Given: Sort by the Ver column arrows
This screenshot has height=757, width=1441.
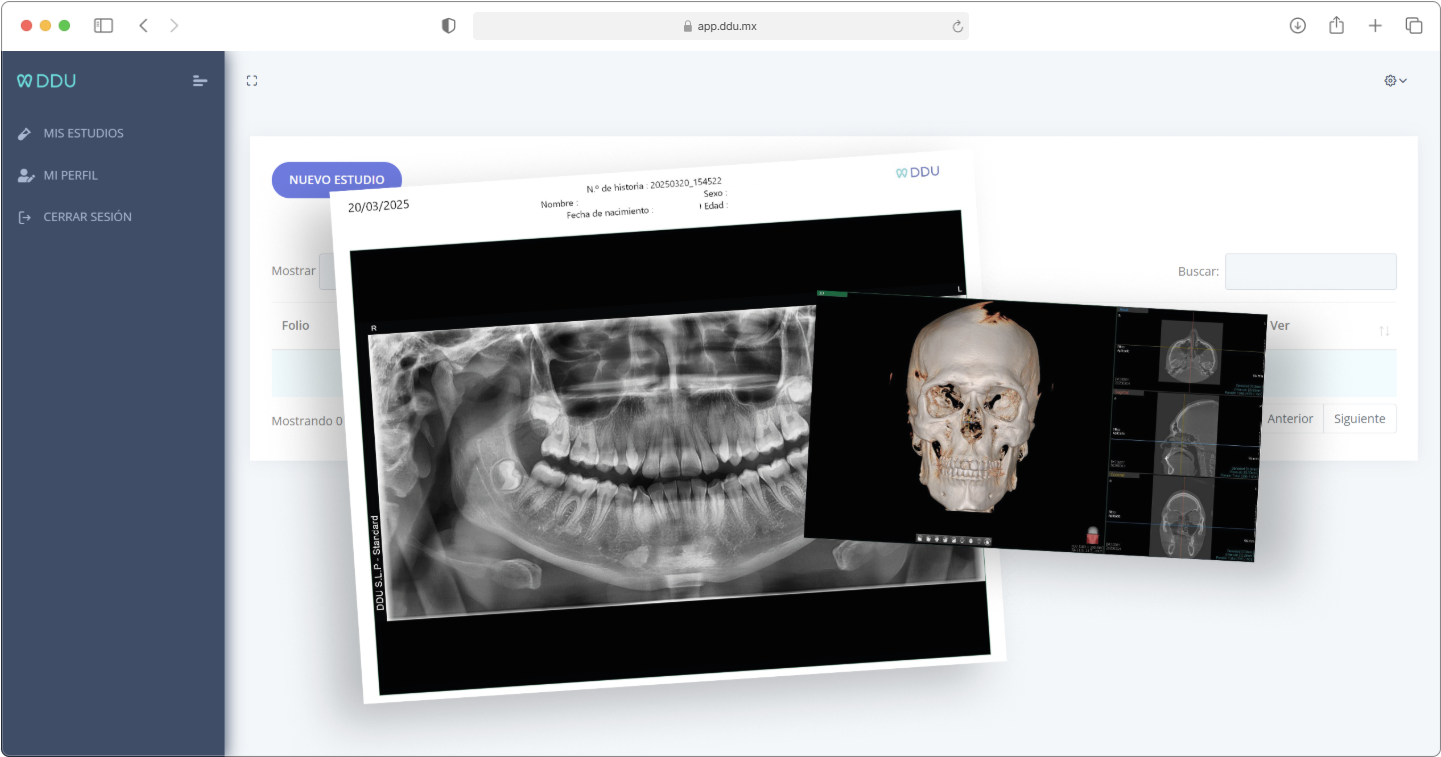Looking at the screenshot, I should coord(1384,330).
